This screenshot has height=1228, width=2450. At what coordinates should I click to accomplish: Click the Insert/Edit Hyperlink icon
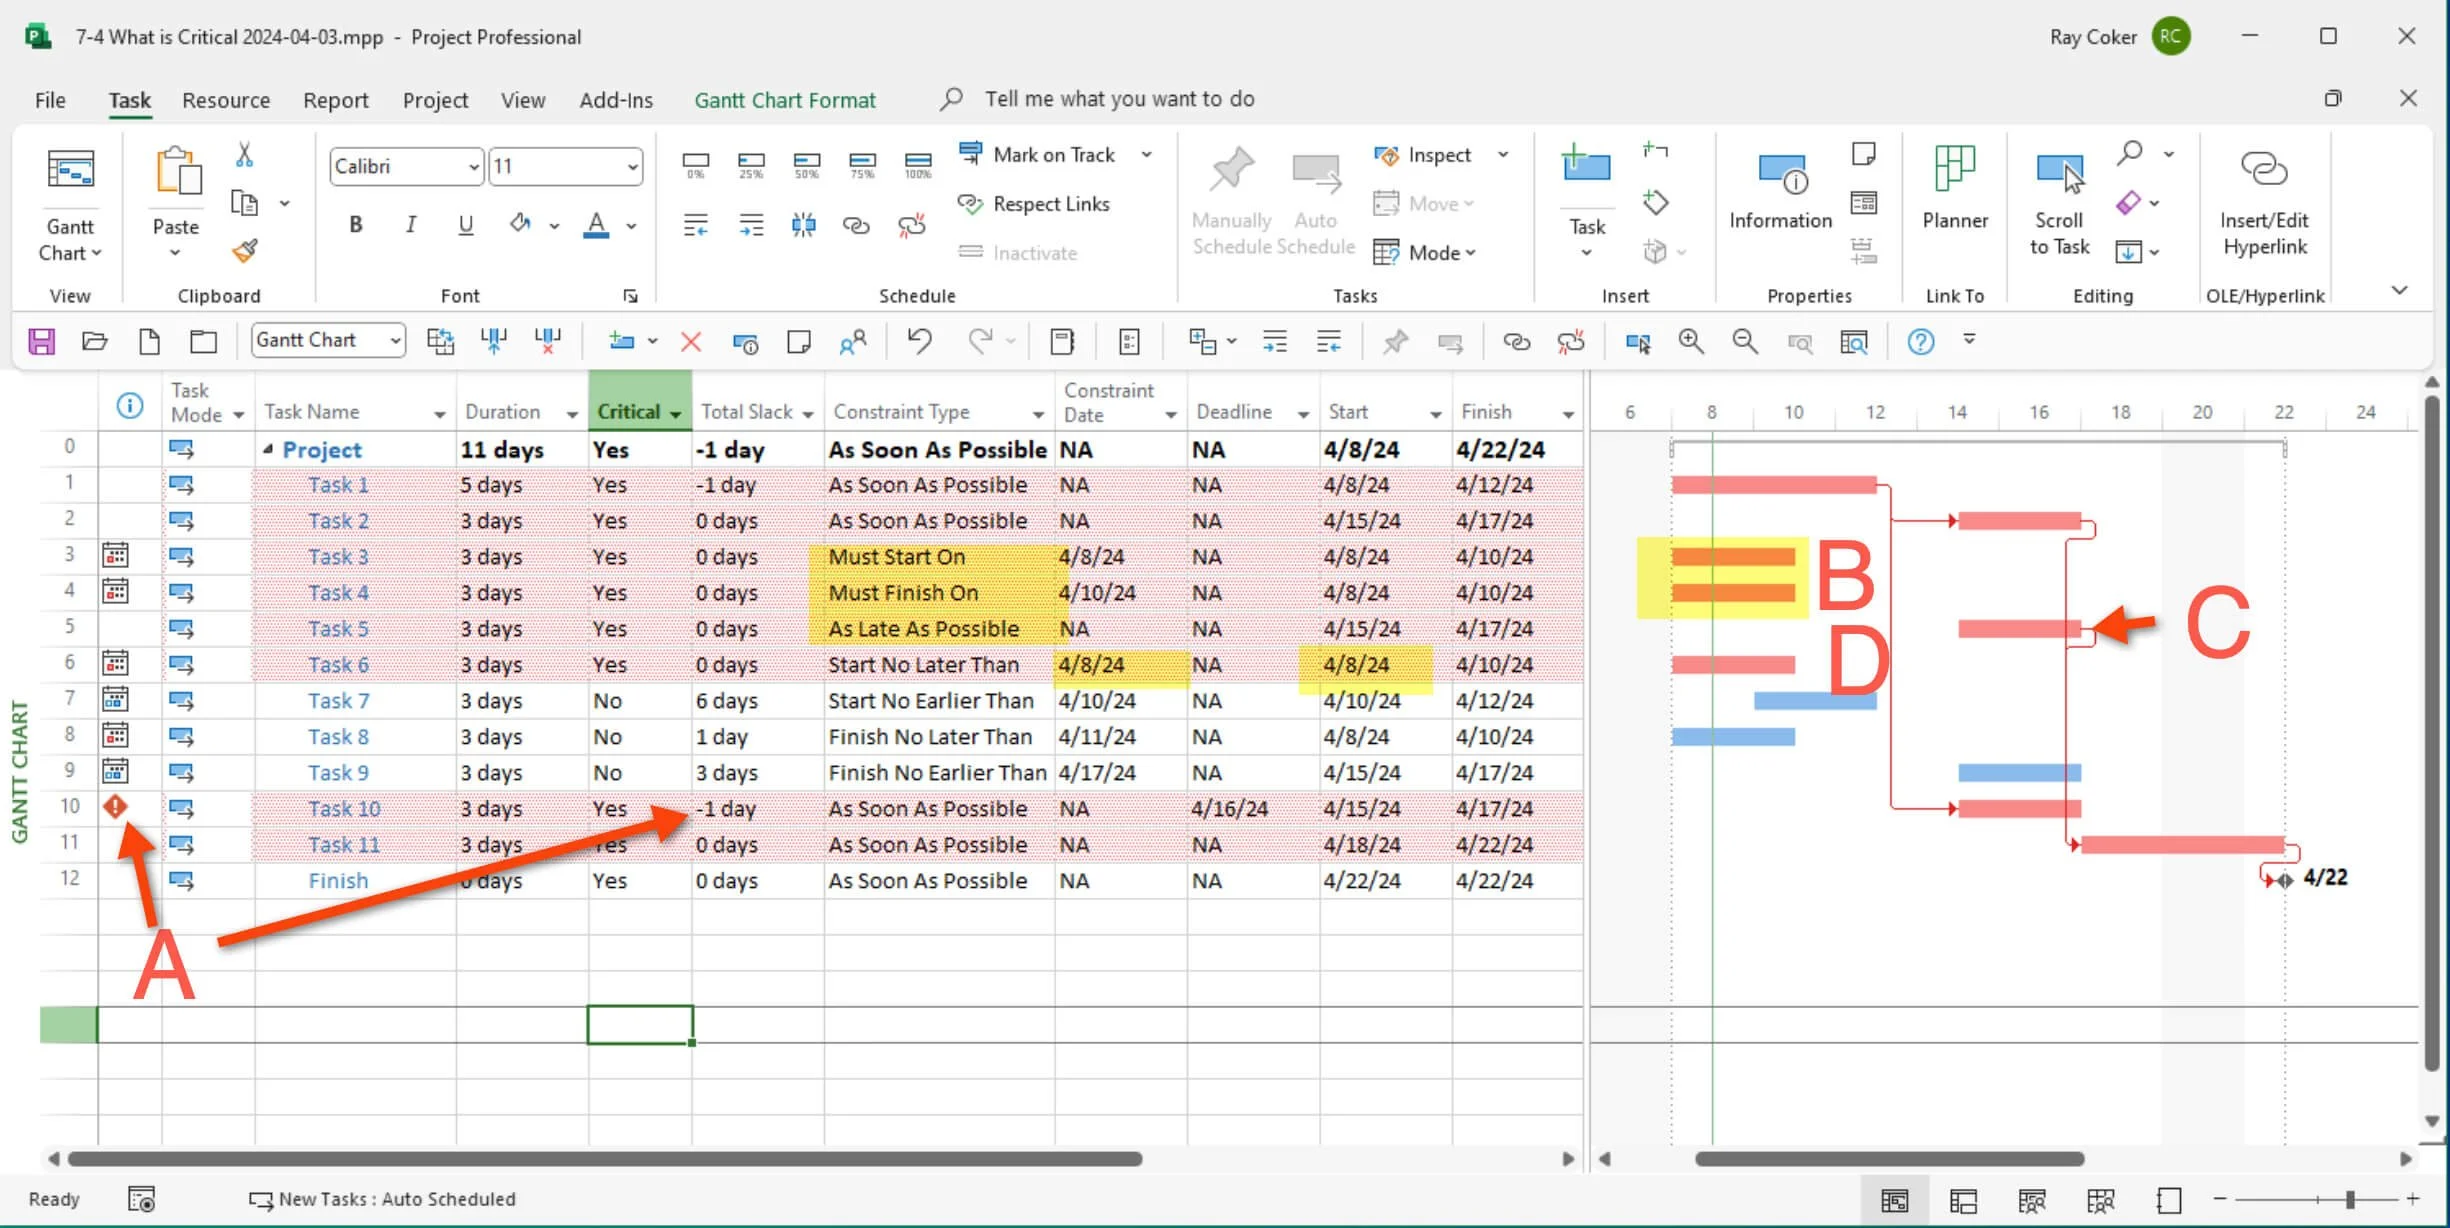pos(2264,170)
